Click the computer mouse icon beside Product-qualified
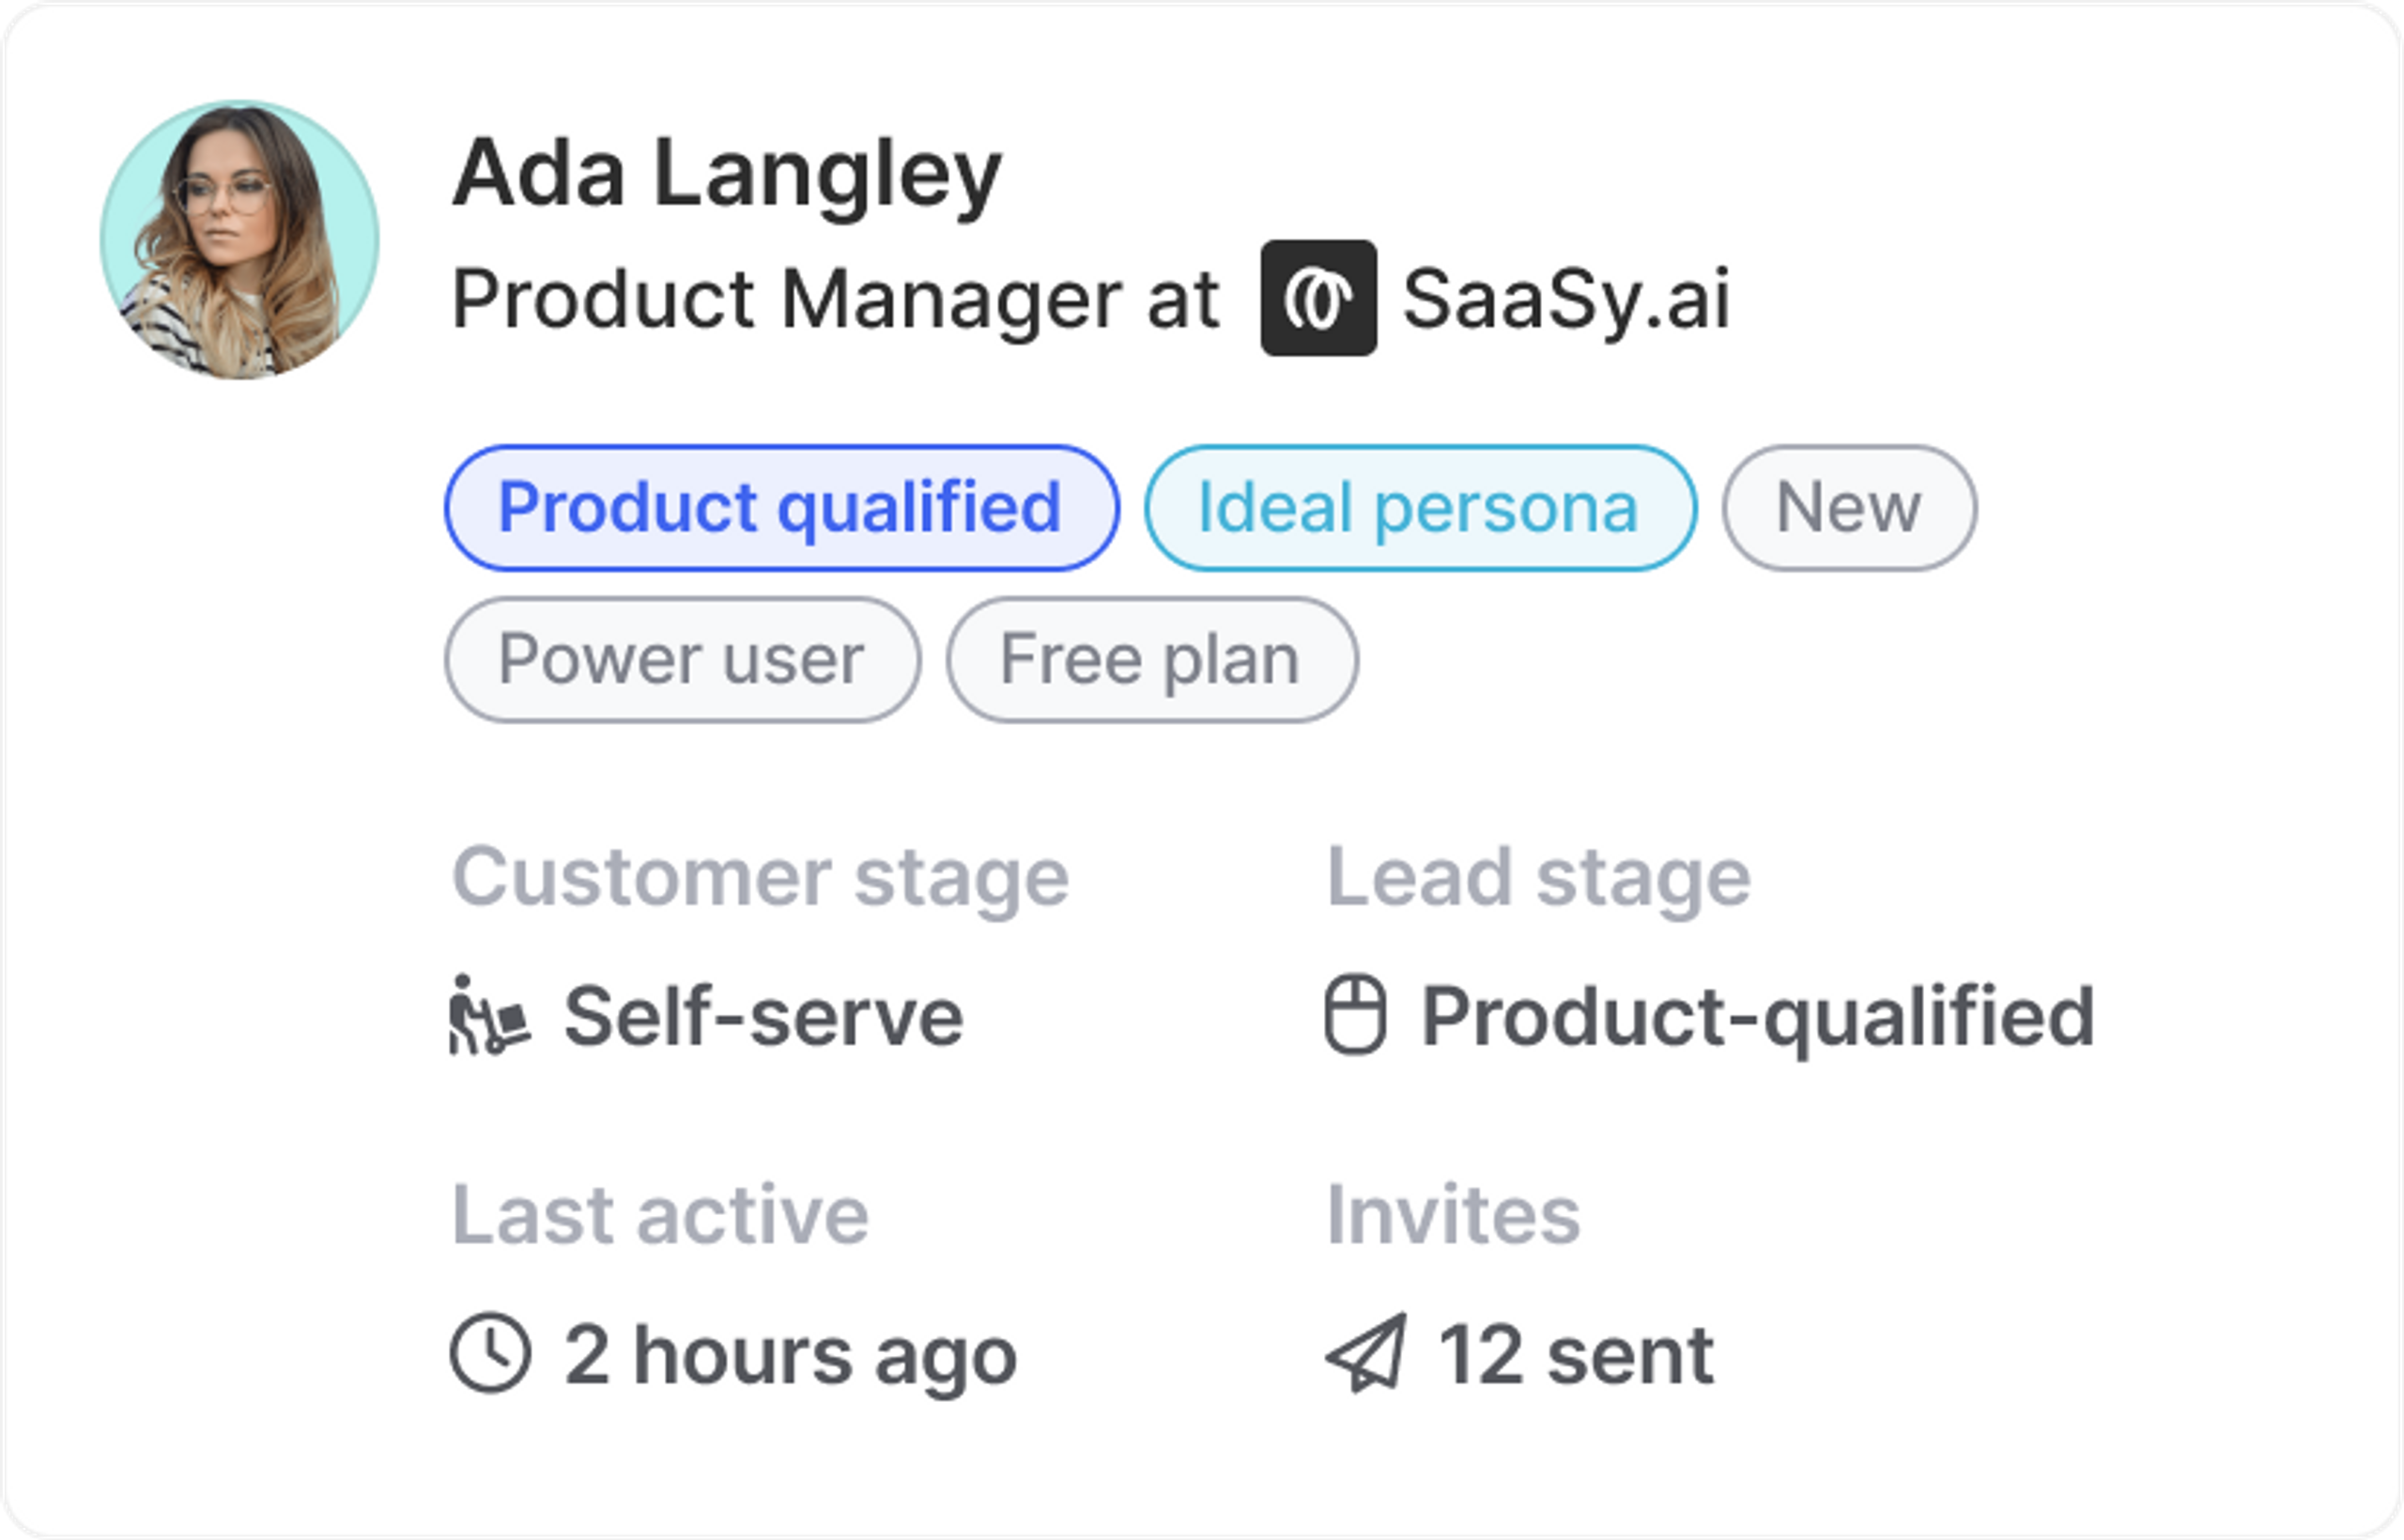Viewport: 2404px width, 1540px height. pyautogui.click(x=1355, y=1016)
